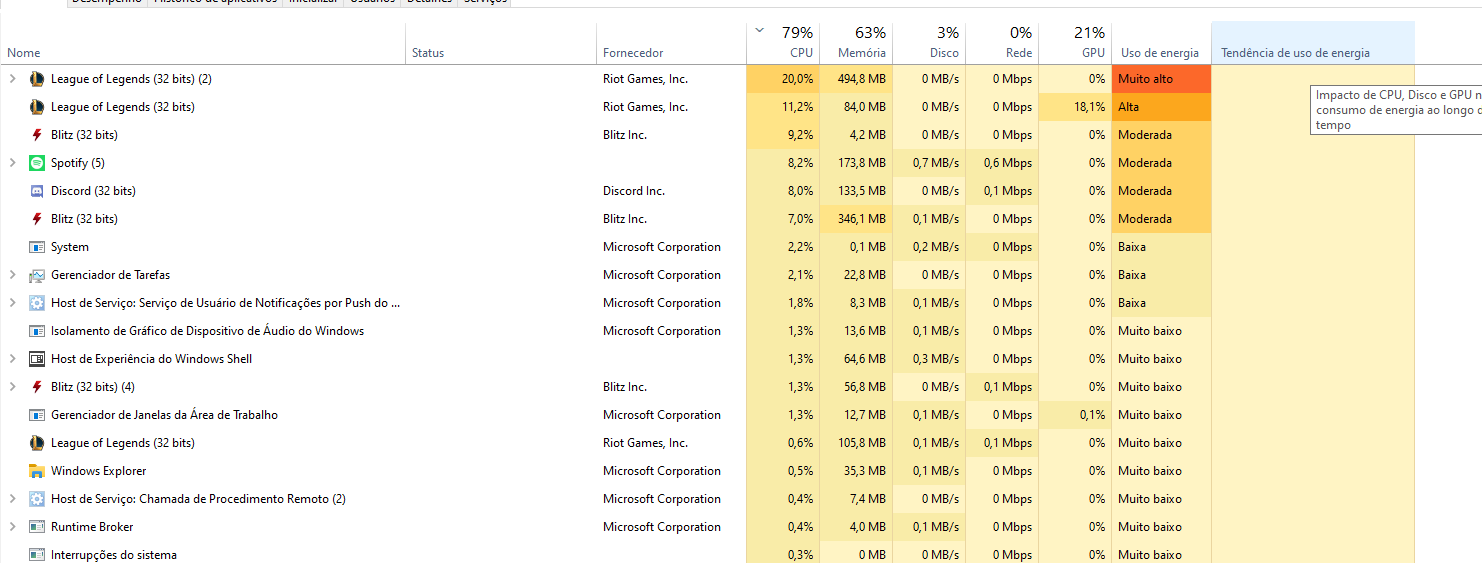Click the 173,8 MB memory value
Viewport: 1482px width, 563px height.
pos(861,163)
